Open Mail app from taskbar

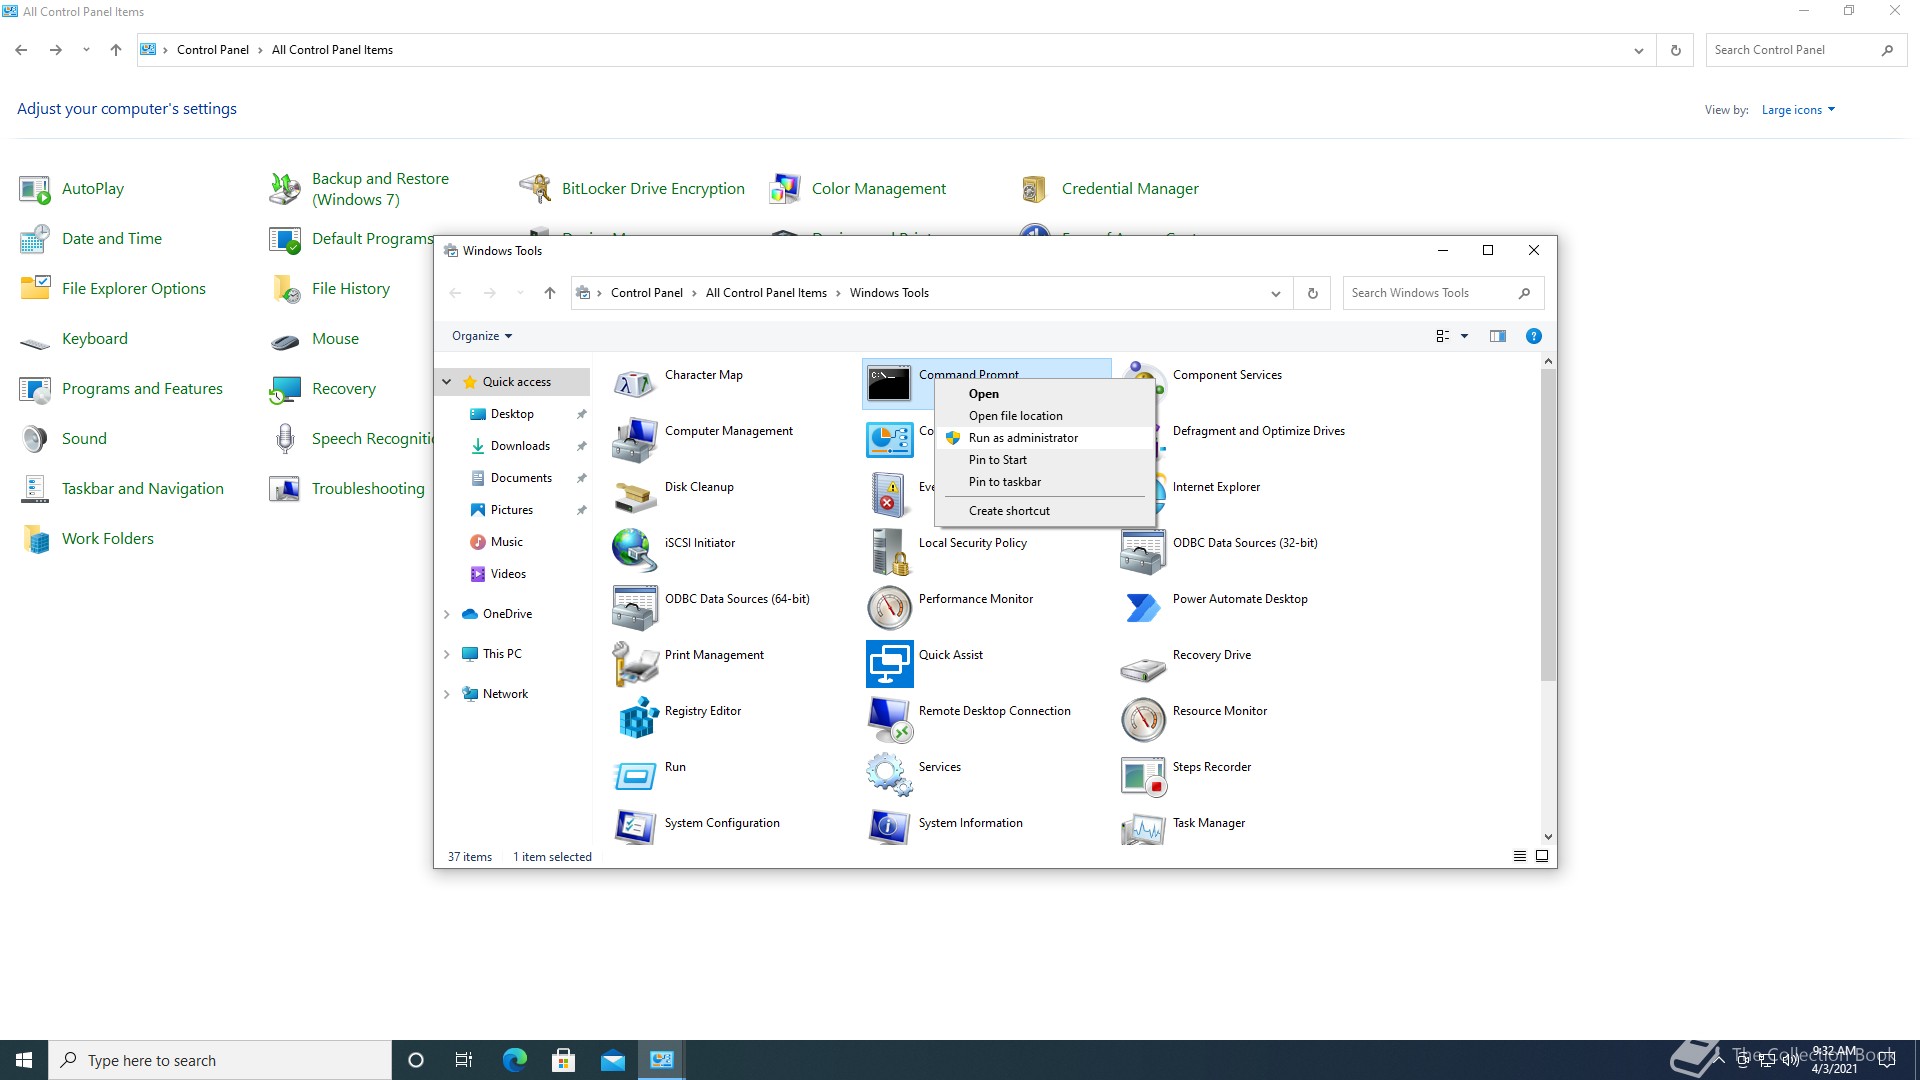[612, 1060]
